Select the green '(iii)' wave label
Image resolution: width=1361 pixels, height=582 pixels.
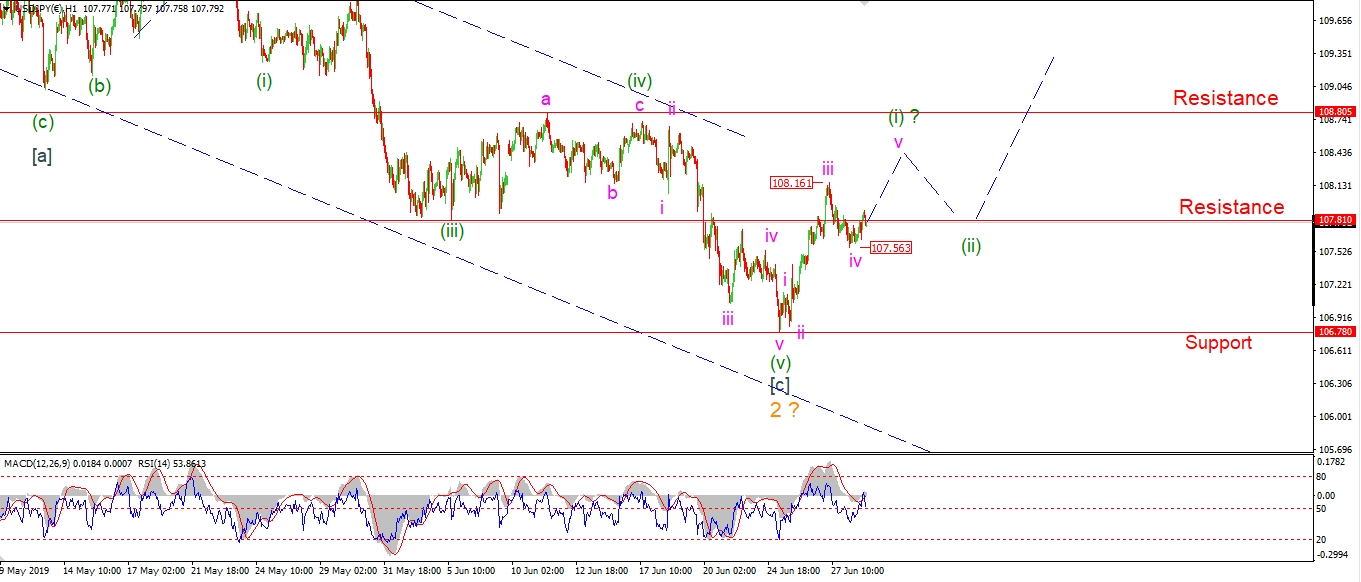pos(452,231)
